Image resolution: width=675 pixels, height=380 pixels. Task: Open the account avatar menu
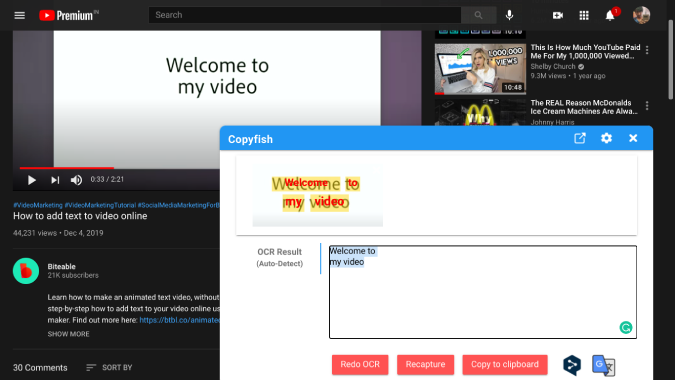pos(641,15)
